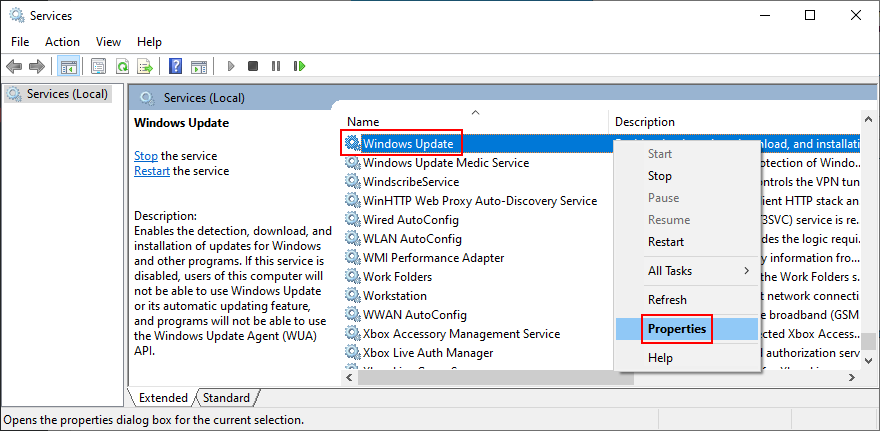Image resolution: width=880 pixels, height=431 pixels.
Task: Switch to the Standard tab
Action: 226,398
